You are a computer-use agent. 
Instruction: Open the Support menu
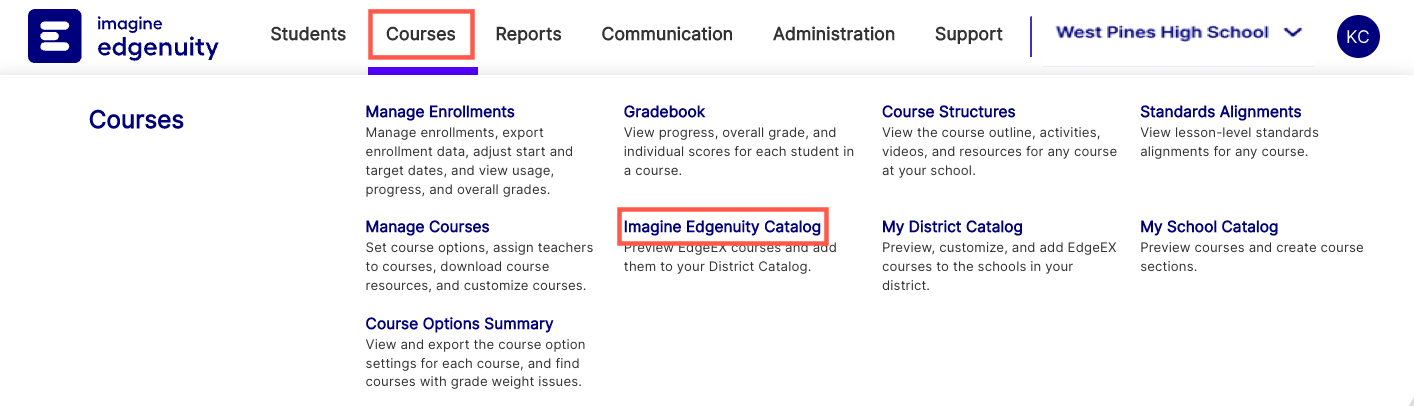click(968, 34)
